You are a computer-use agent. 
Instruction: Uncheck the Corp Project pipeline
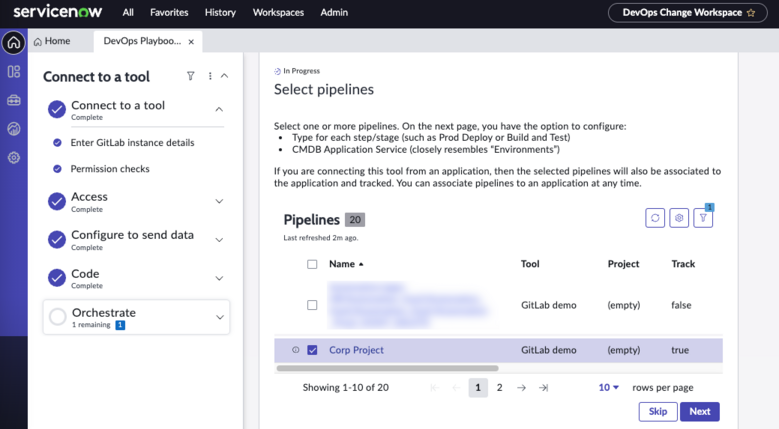pyautogui.click(x=312, y=350)
